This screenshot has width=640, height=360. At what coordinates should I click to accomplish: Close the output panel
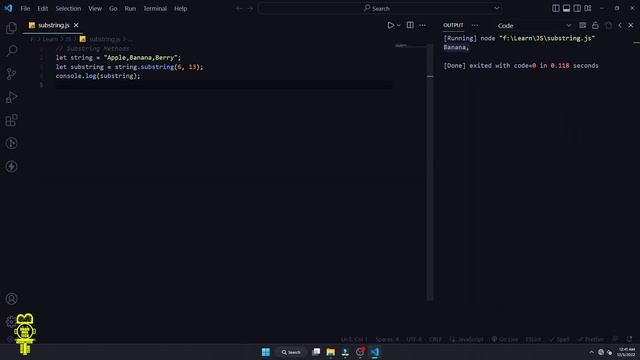[631, 25]
